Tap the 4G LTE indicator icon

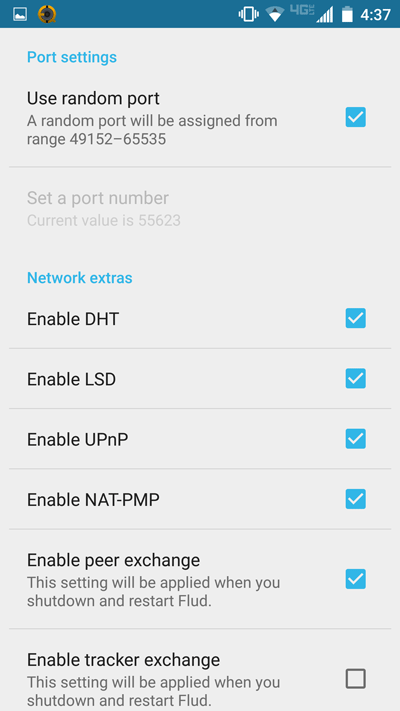click(x=302, y=11)
